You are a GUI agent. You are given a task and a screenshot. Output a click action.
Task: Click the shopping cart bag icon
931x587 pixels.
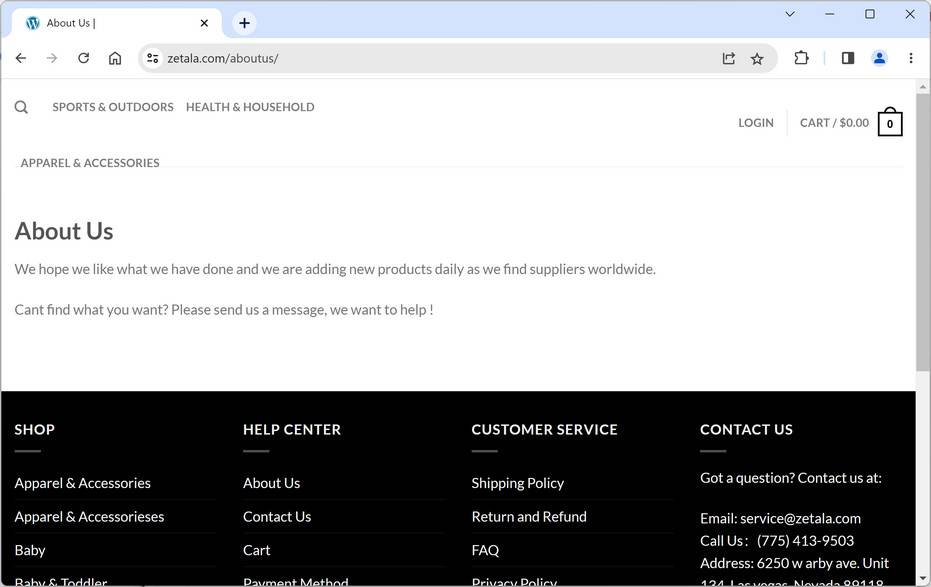[889, 122]
